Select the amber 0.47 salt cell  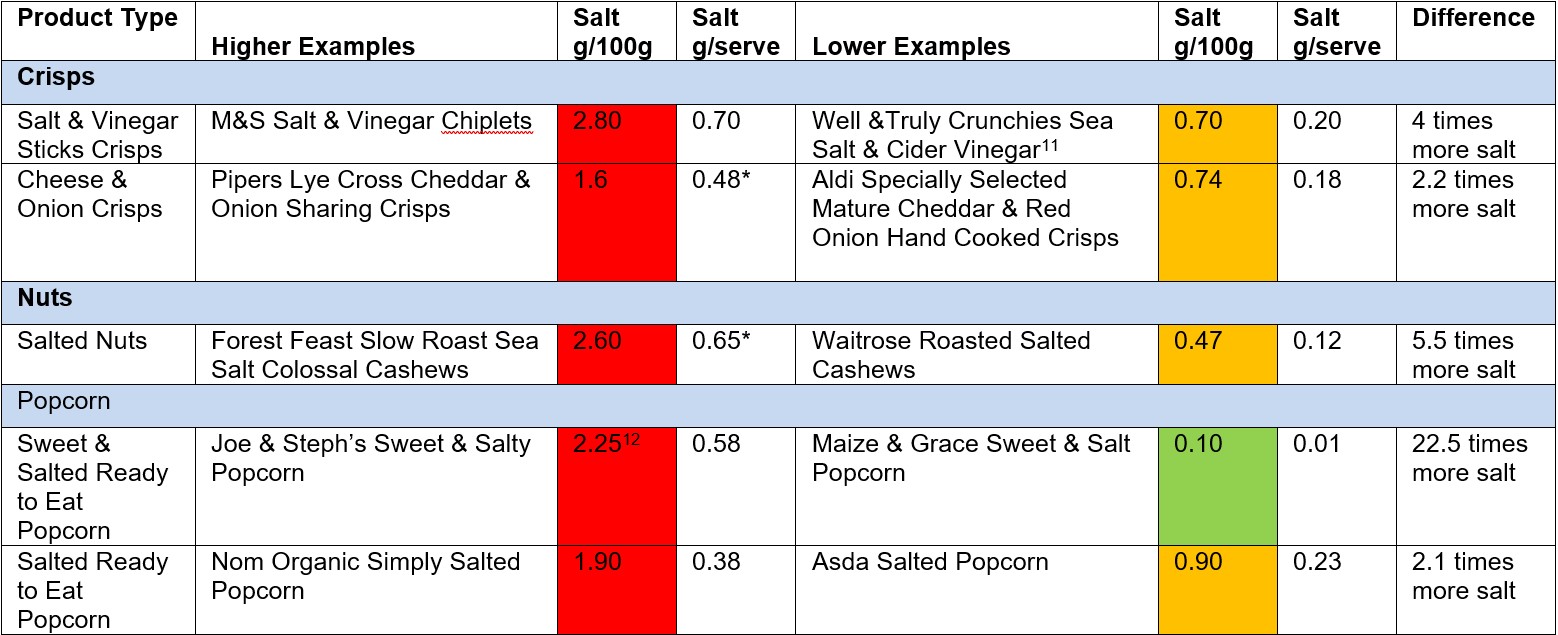pos(1218,354)
